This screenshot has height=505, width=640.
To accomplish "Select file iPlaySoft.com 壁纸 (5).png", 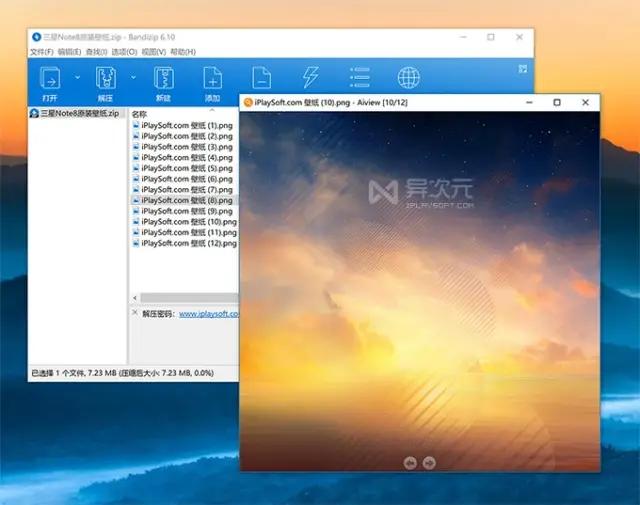I will click(x=187, y=168).
